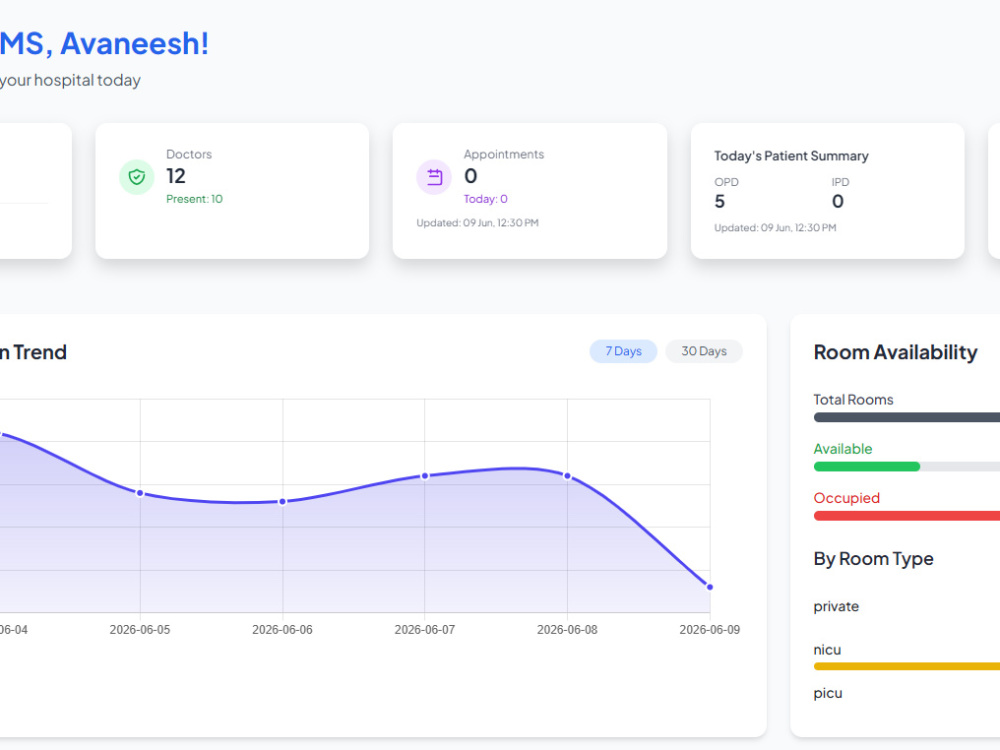The width and height of the screenshot is (1000, 750).
Task: Select the 2026-06-08 data point on chart
Action: point(568,476)
